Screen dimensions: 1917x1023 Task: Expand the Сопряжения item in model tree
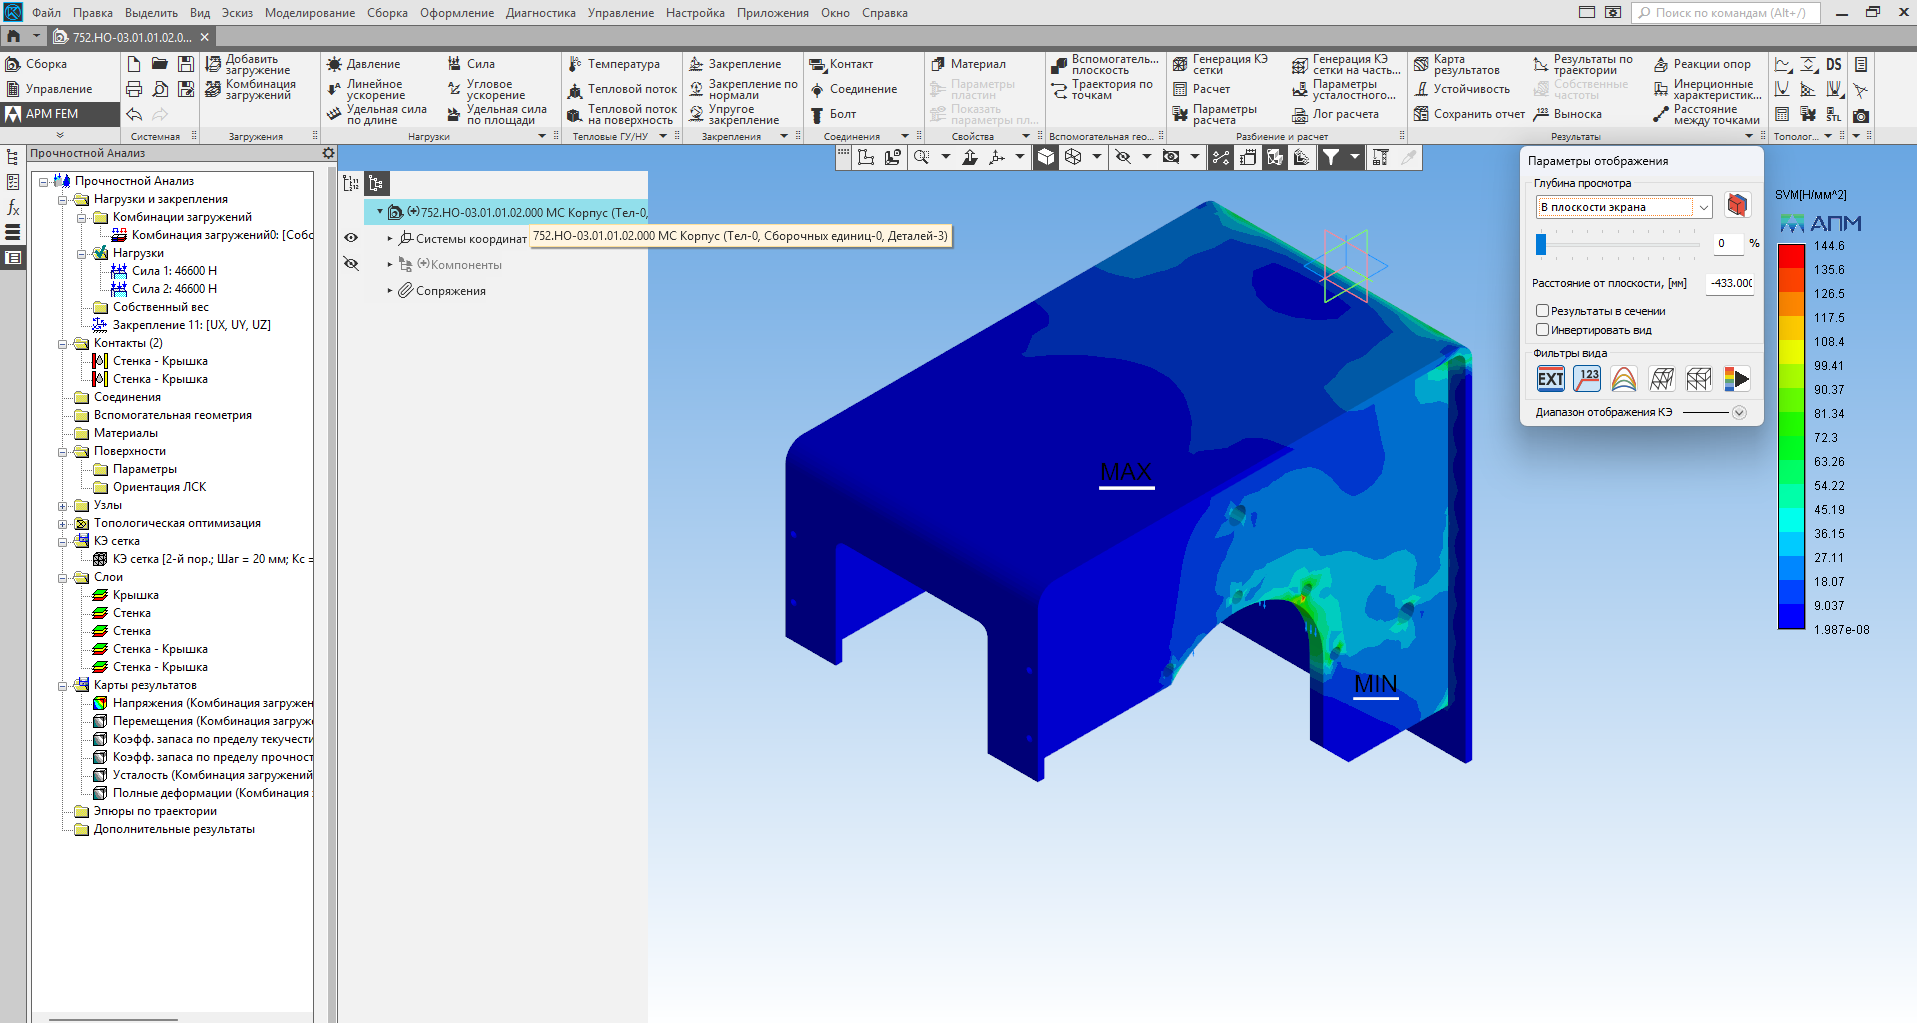point(390,291)
